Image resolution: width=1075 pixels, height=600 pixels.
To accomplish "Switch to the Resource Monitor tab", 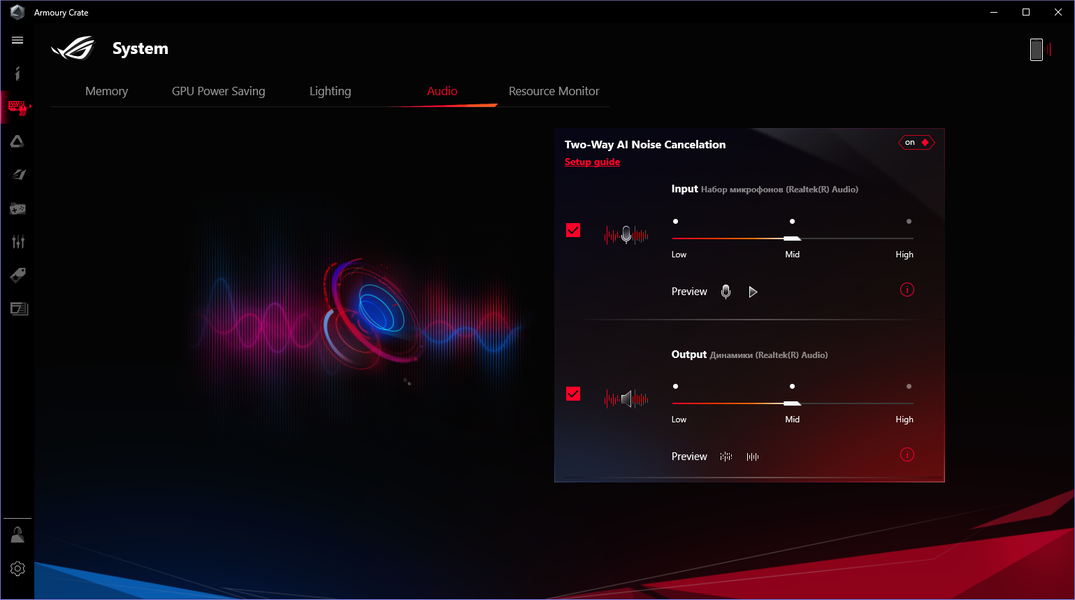I will click(554, 91).
